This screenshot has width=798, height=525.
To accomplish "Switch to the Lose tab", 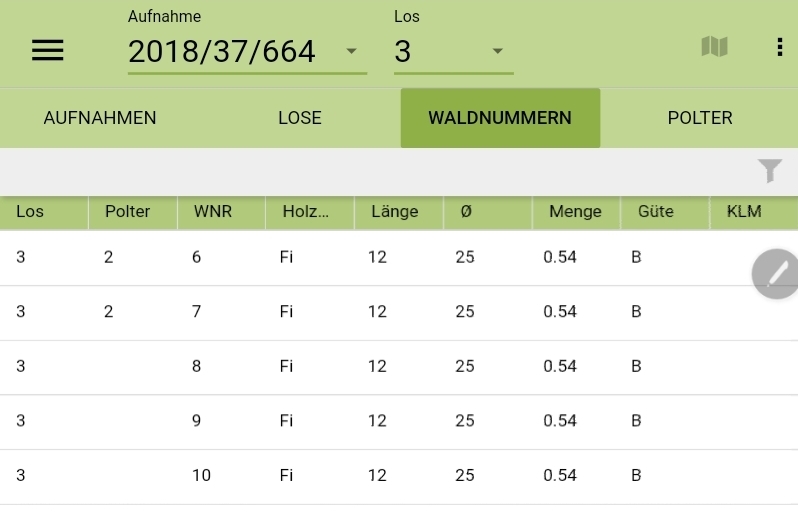I will coord(300,118).
